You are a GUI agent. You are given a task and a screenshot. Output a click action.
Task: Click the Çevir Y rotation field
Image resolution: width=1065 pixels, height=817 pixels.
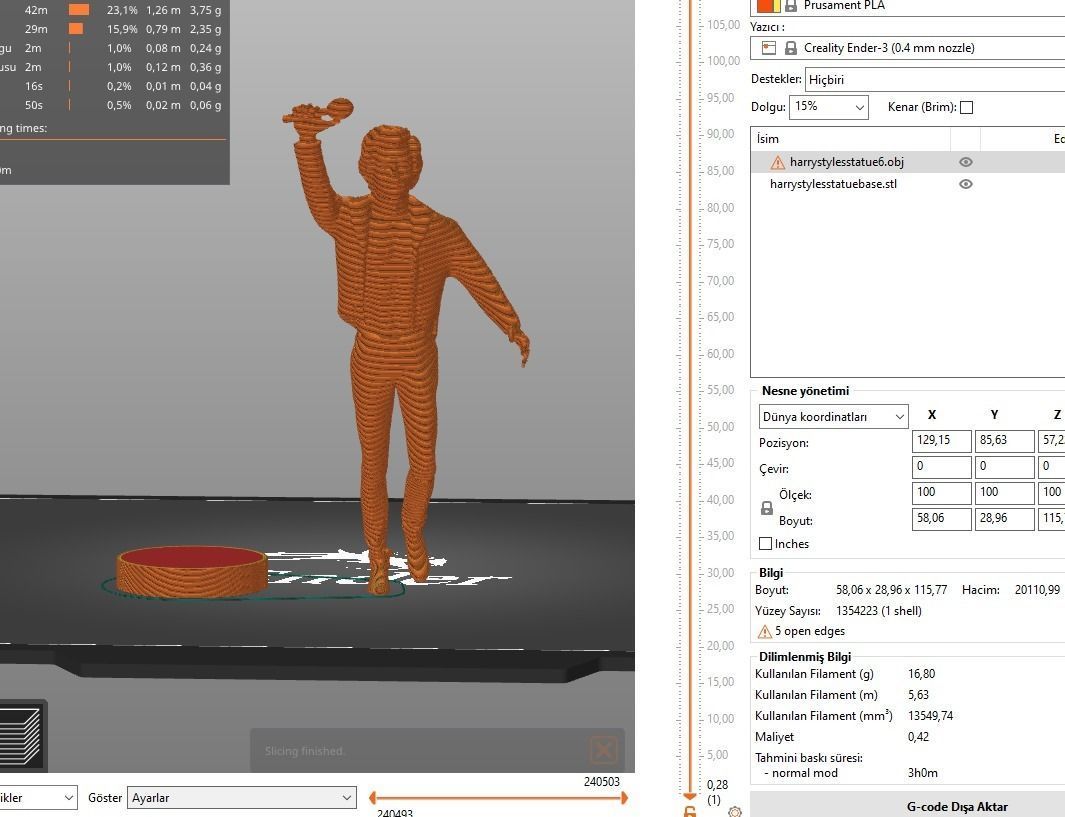point(1004,467)
